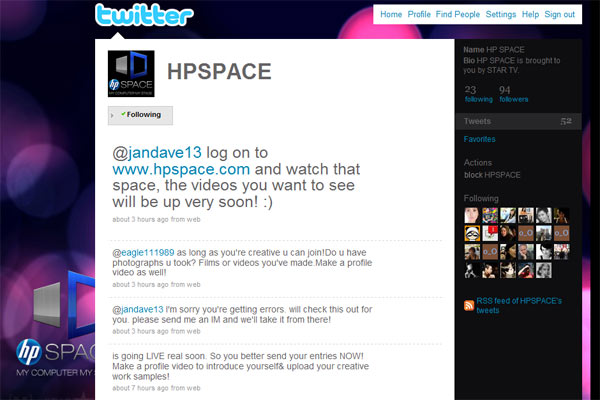Screen dimensions: 600x400
Task: Open Help in the top navigation
Action: (x=530, y=14)
